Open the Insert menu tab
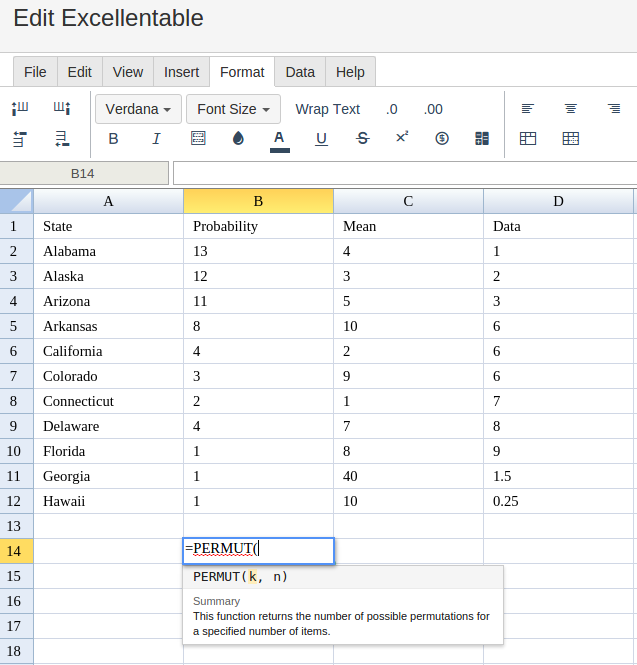Viewport: 637px width, 665px height. (181, 72)
